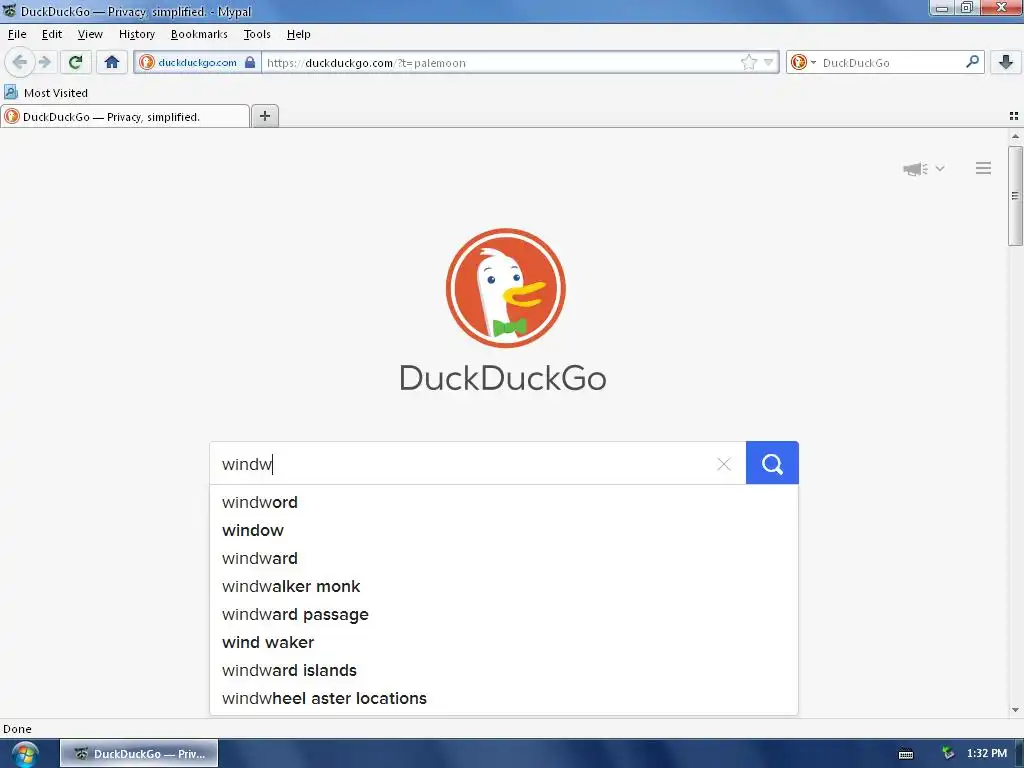Bookmark this page with the star icon

(x=748, y=63)
